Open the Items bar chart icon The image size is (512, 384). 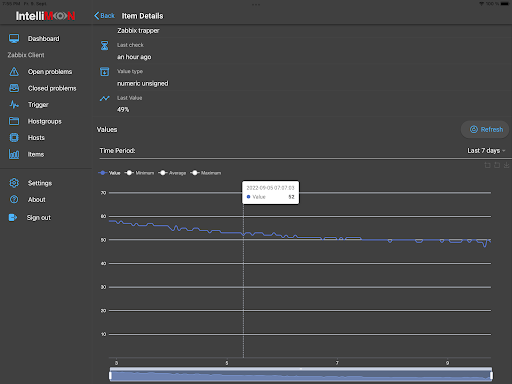[x=14, y=154]
